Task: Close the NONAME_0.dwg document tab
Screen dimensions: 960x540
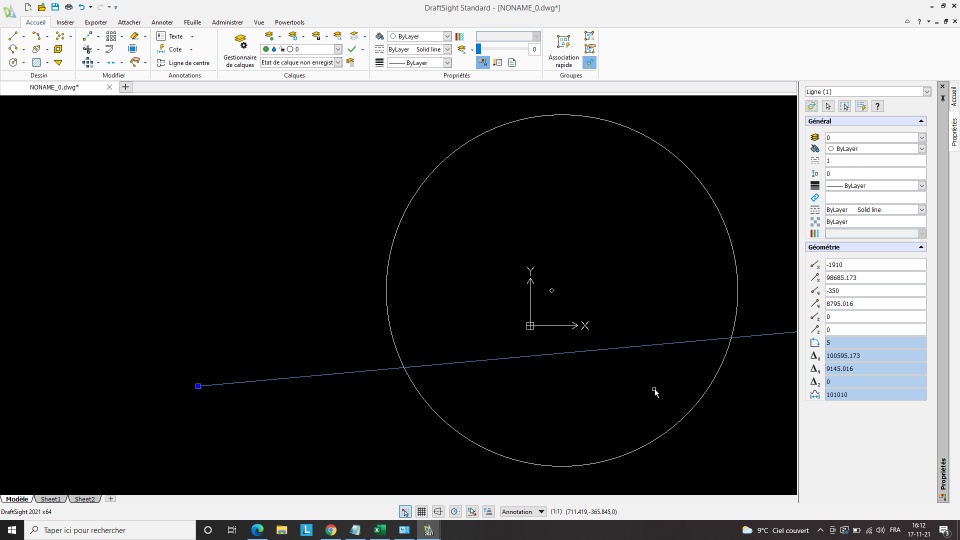Action: coord(110,87)
